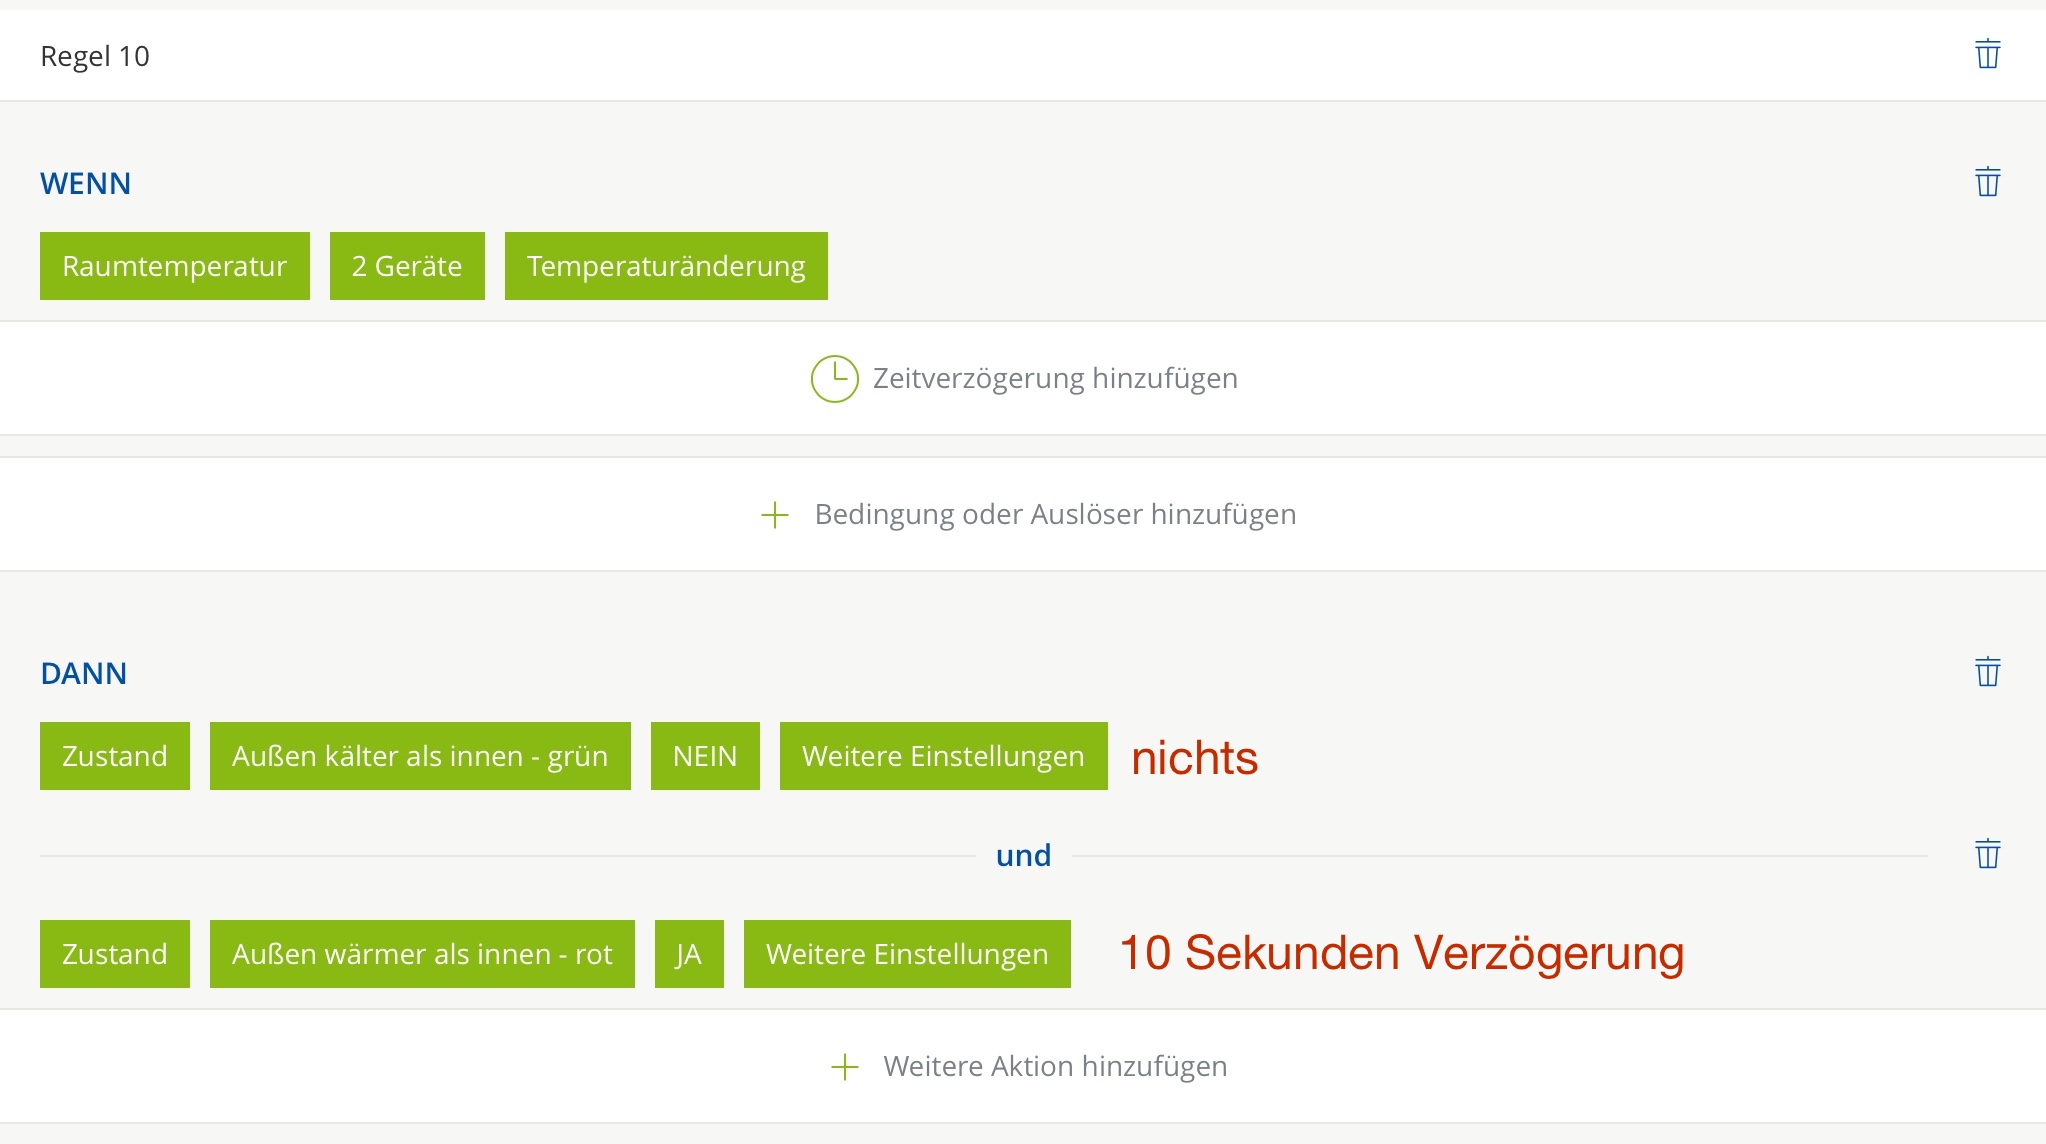Select 'Außen wärmer als innen - rot' state
The image size is (2046, 1144).
coord(422,954)
